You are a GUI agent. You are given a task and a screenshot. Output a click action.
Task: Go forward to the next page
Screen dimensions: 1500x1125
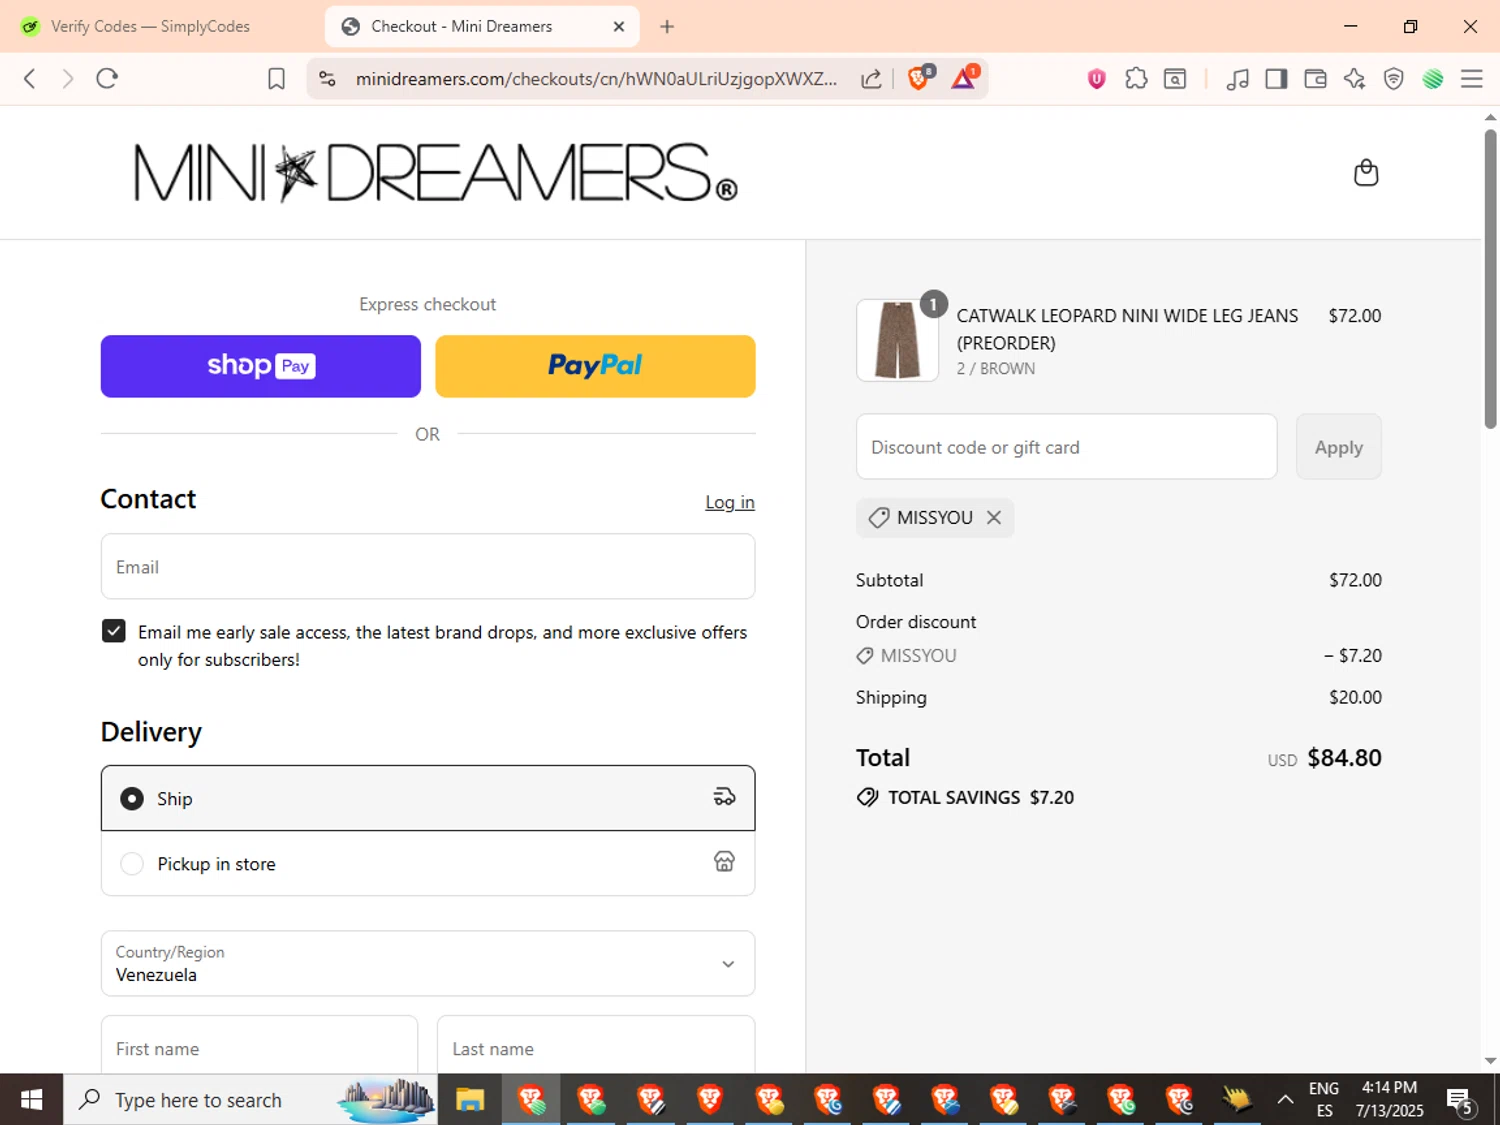(67, 78)
